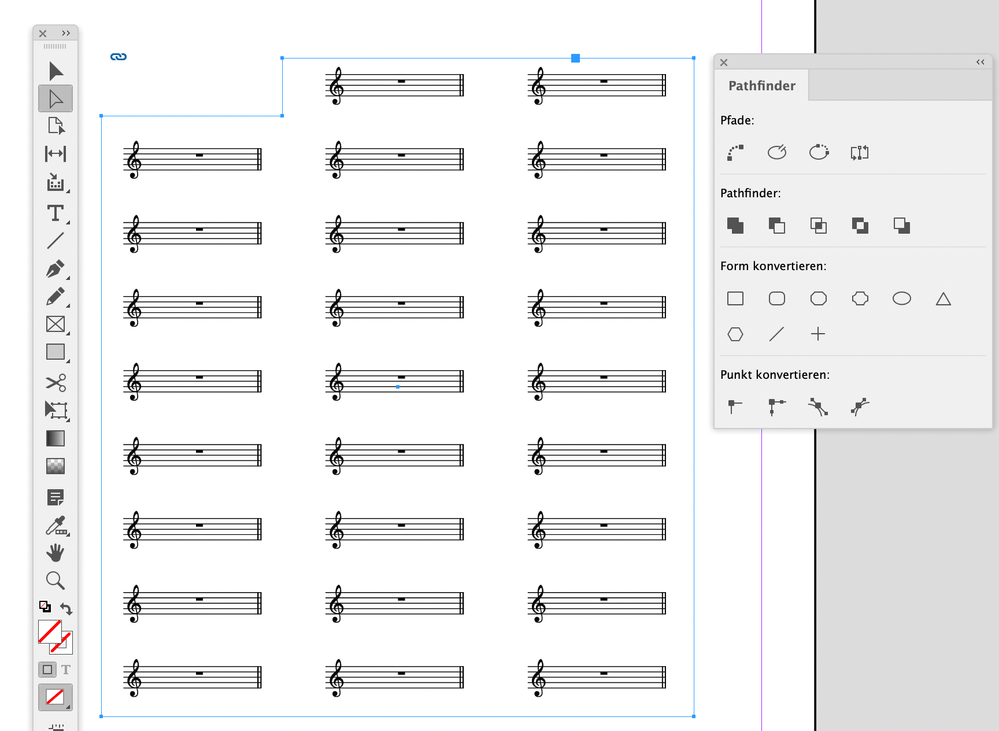Toggle formatting affects container
Viewport: 999px width, 731px height.
click(47, 669)
